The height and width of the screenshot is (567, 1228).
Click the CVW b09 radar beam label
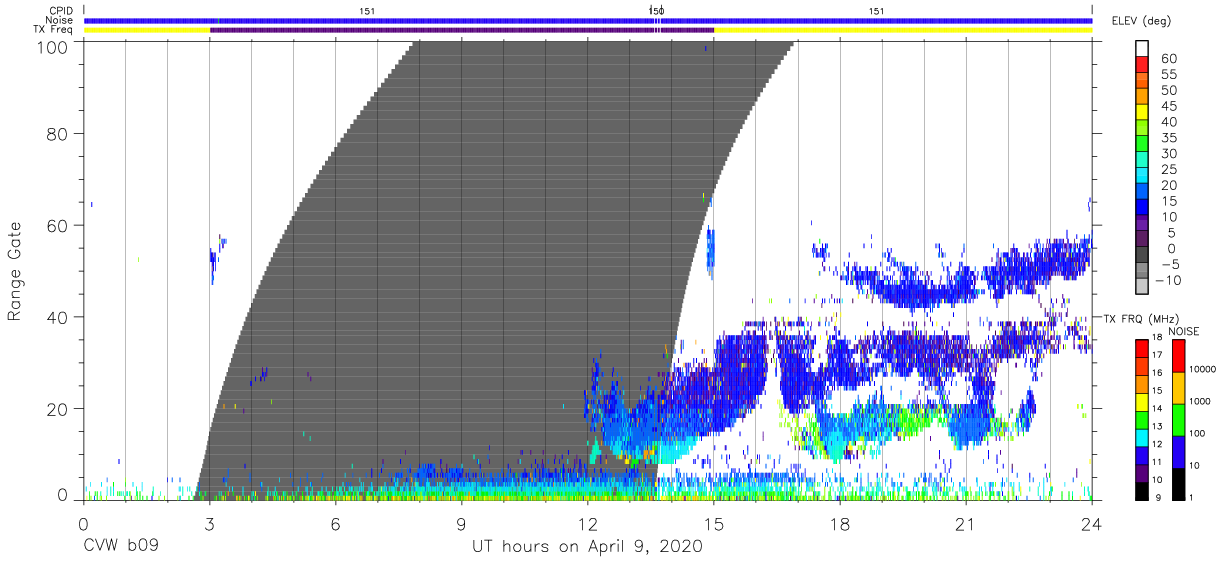click(x=120, y=547)
